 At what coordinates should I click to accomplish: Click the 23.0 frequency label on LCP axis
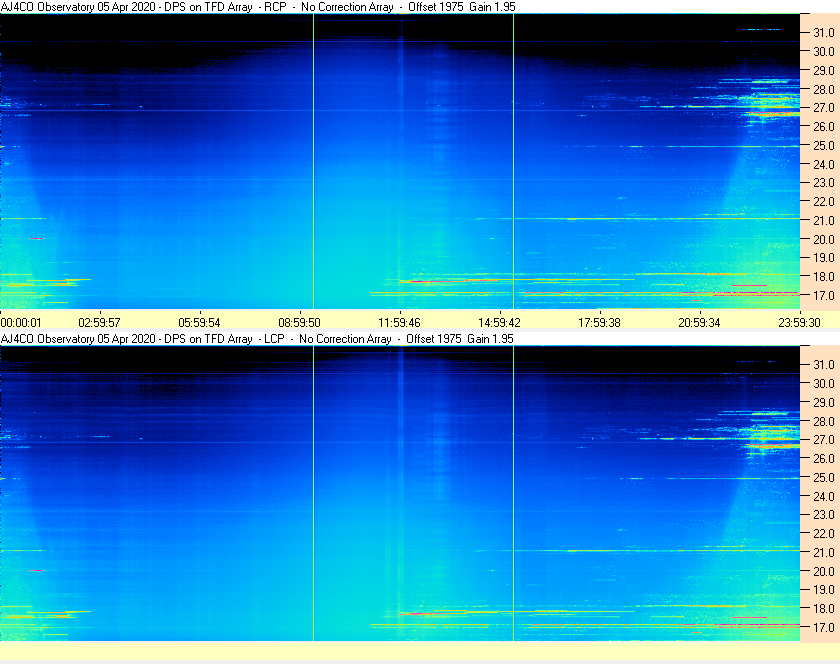pos(824,514)
